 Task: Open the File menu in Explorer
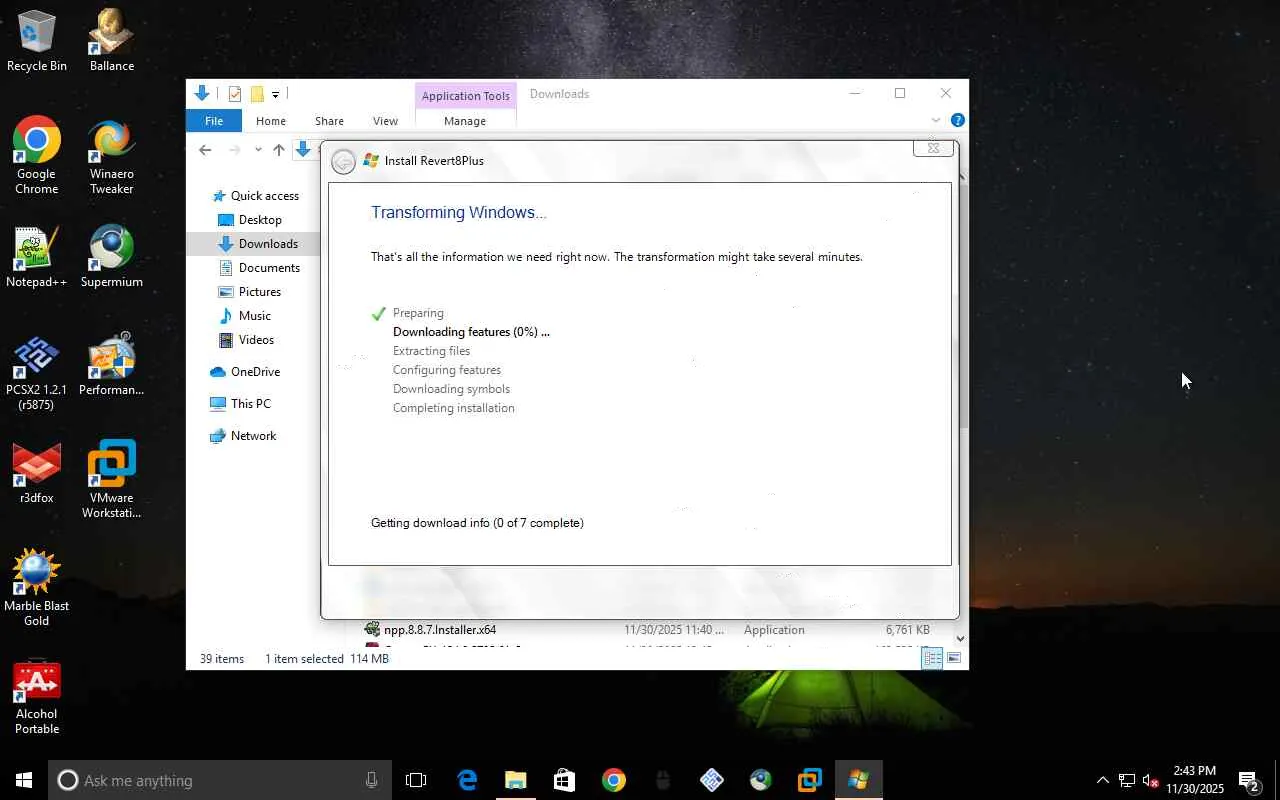(x=214, y=120)
